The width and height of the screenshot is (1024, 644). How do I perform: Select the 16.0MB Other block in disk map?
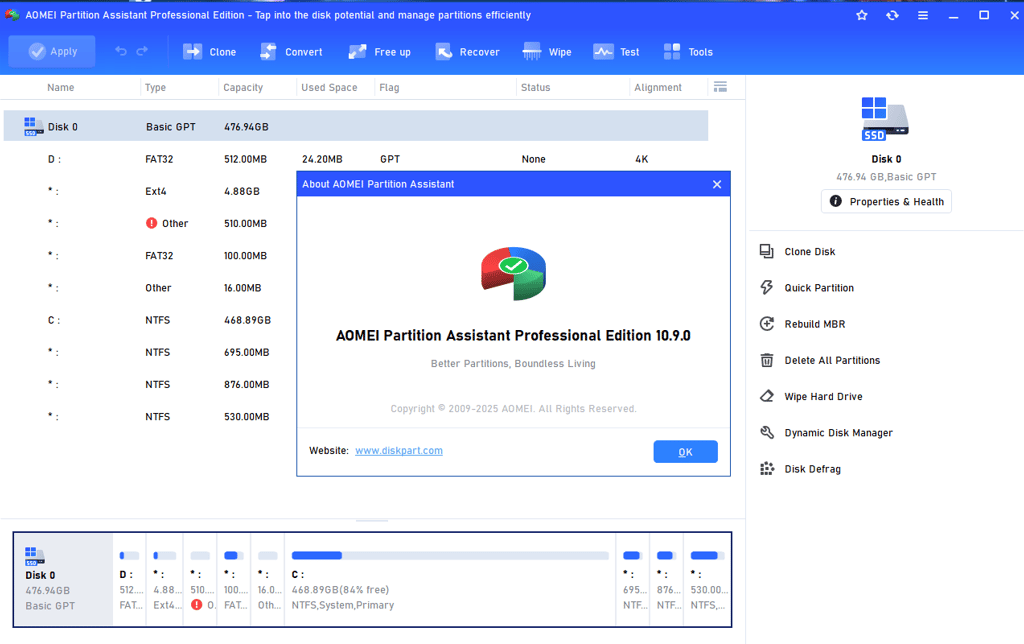tap(268, 579)
